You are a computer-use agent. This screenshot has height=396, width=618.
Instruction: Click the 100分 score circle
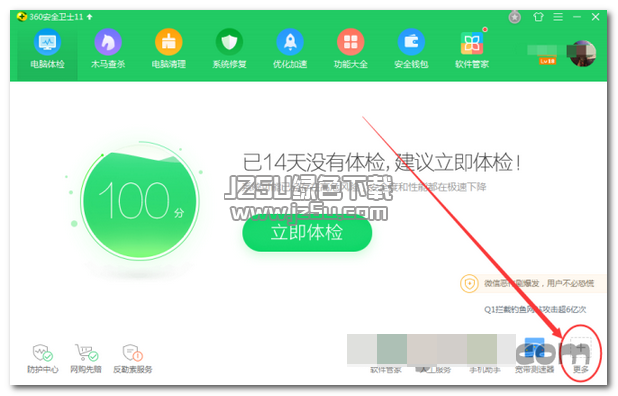[140, 201]
